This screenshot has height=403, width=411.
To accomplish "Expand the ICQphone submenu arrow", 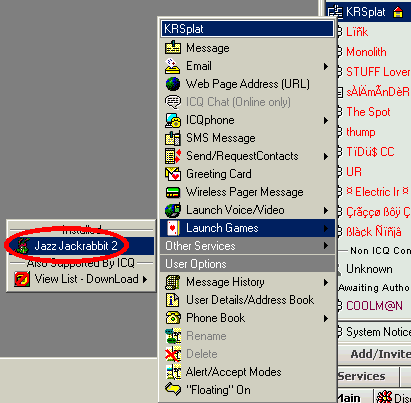I will click(326, 120).
